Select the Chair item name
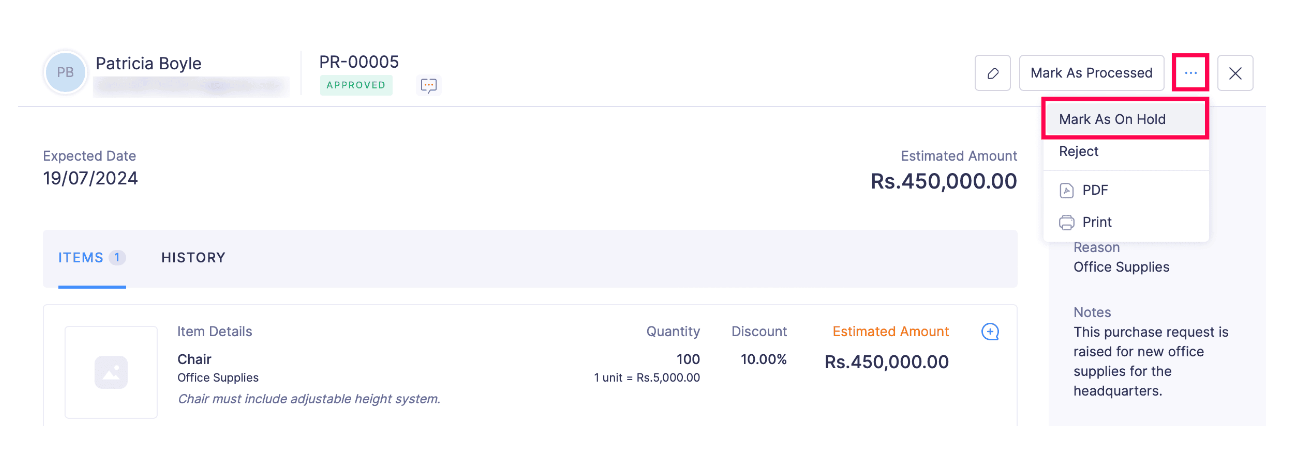 194,359
